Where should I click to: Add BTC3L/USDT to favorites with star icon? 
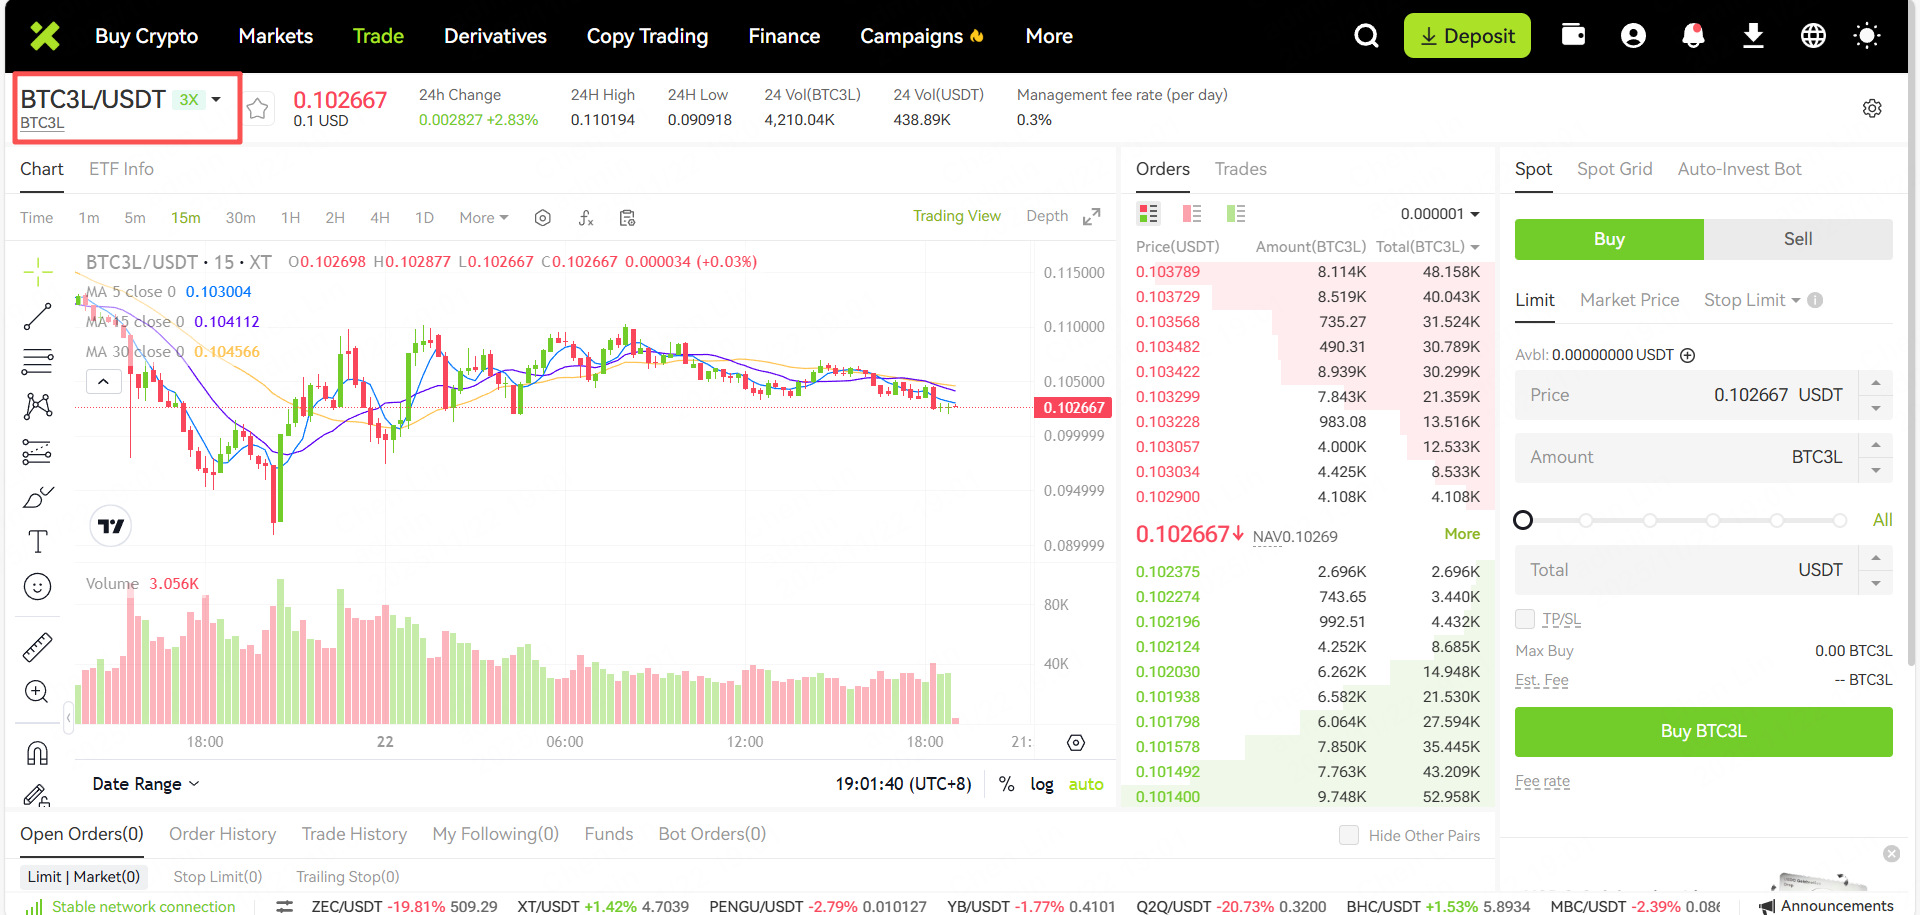click(258, 108)
